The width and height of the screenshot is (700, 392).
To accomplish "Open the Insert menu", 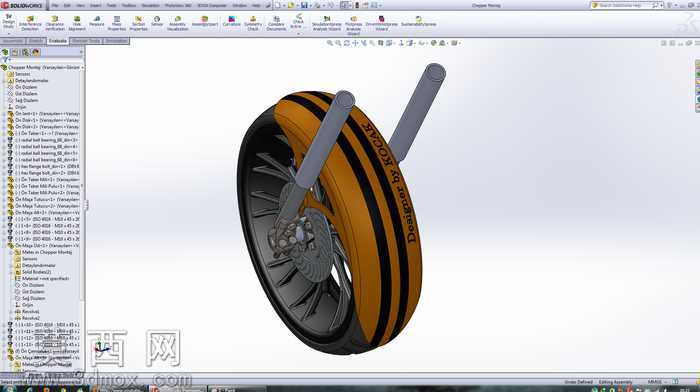I will click(96, 5).
